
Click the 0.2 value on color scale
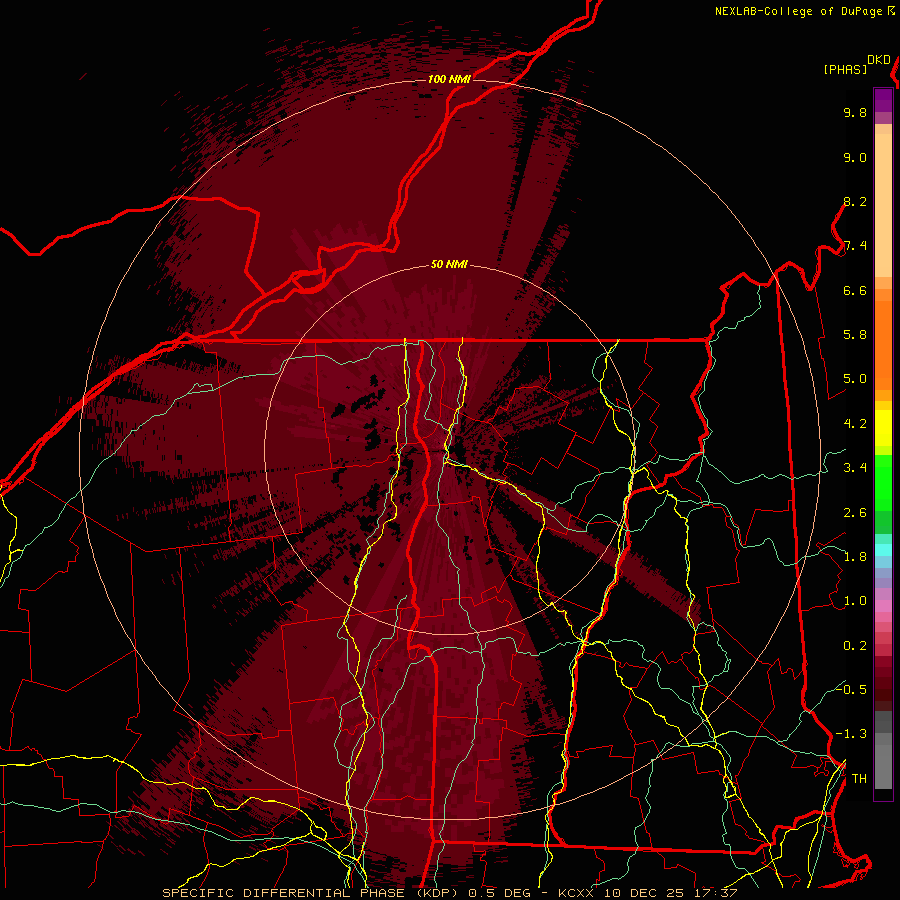click(855, 646)
